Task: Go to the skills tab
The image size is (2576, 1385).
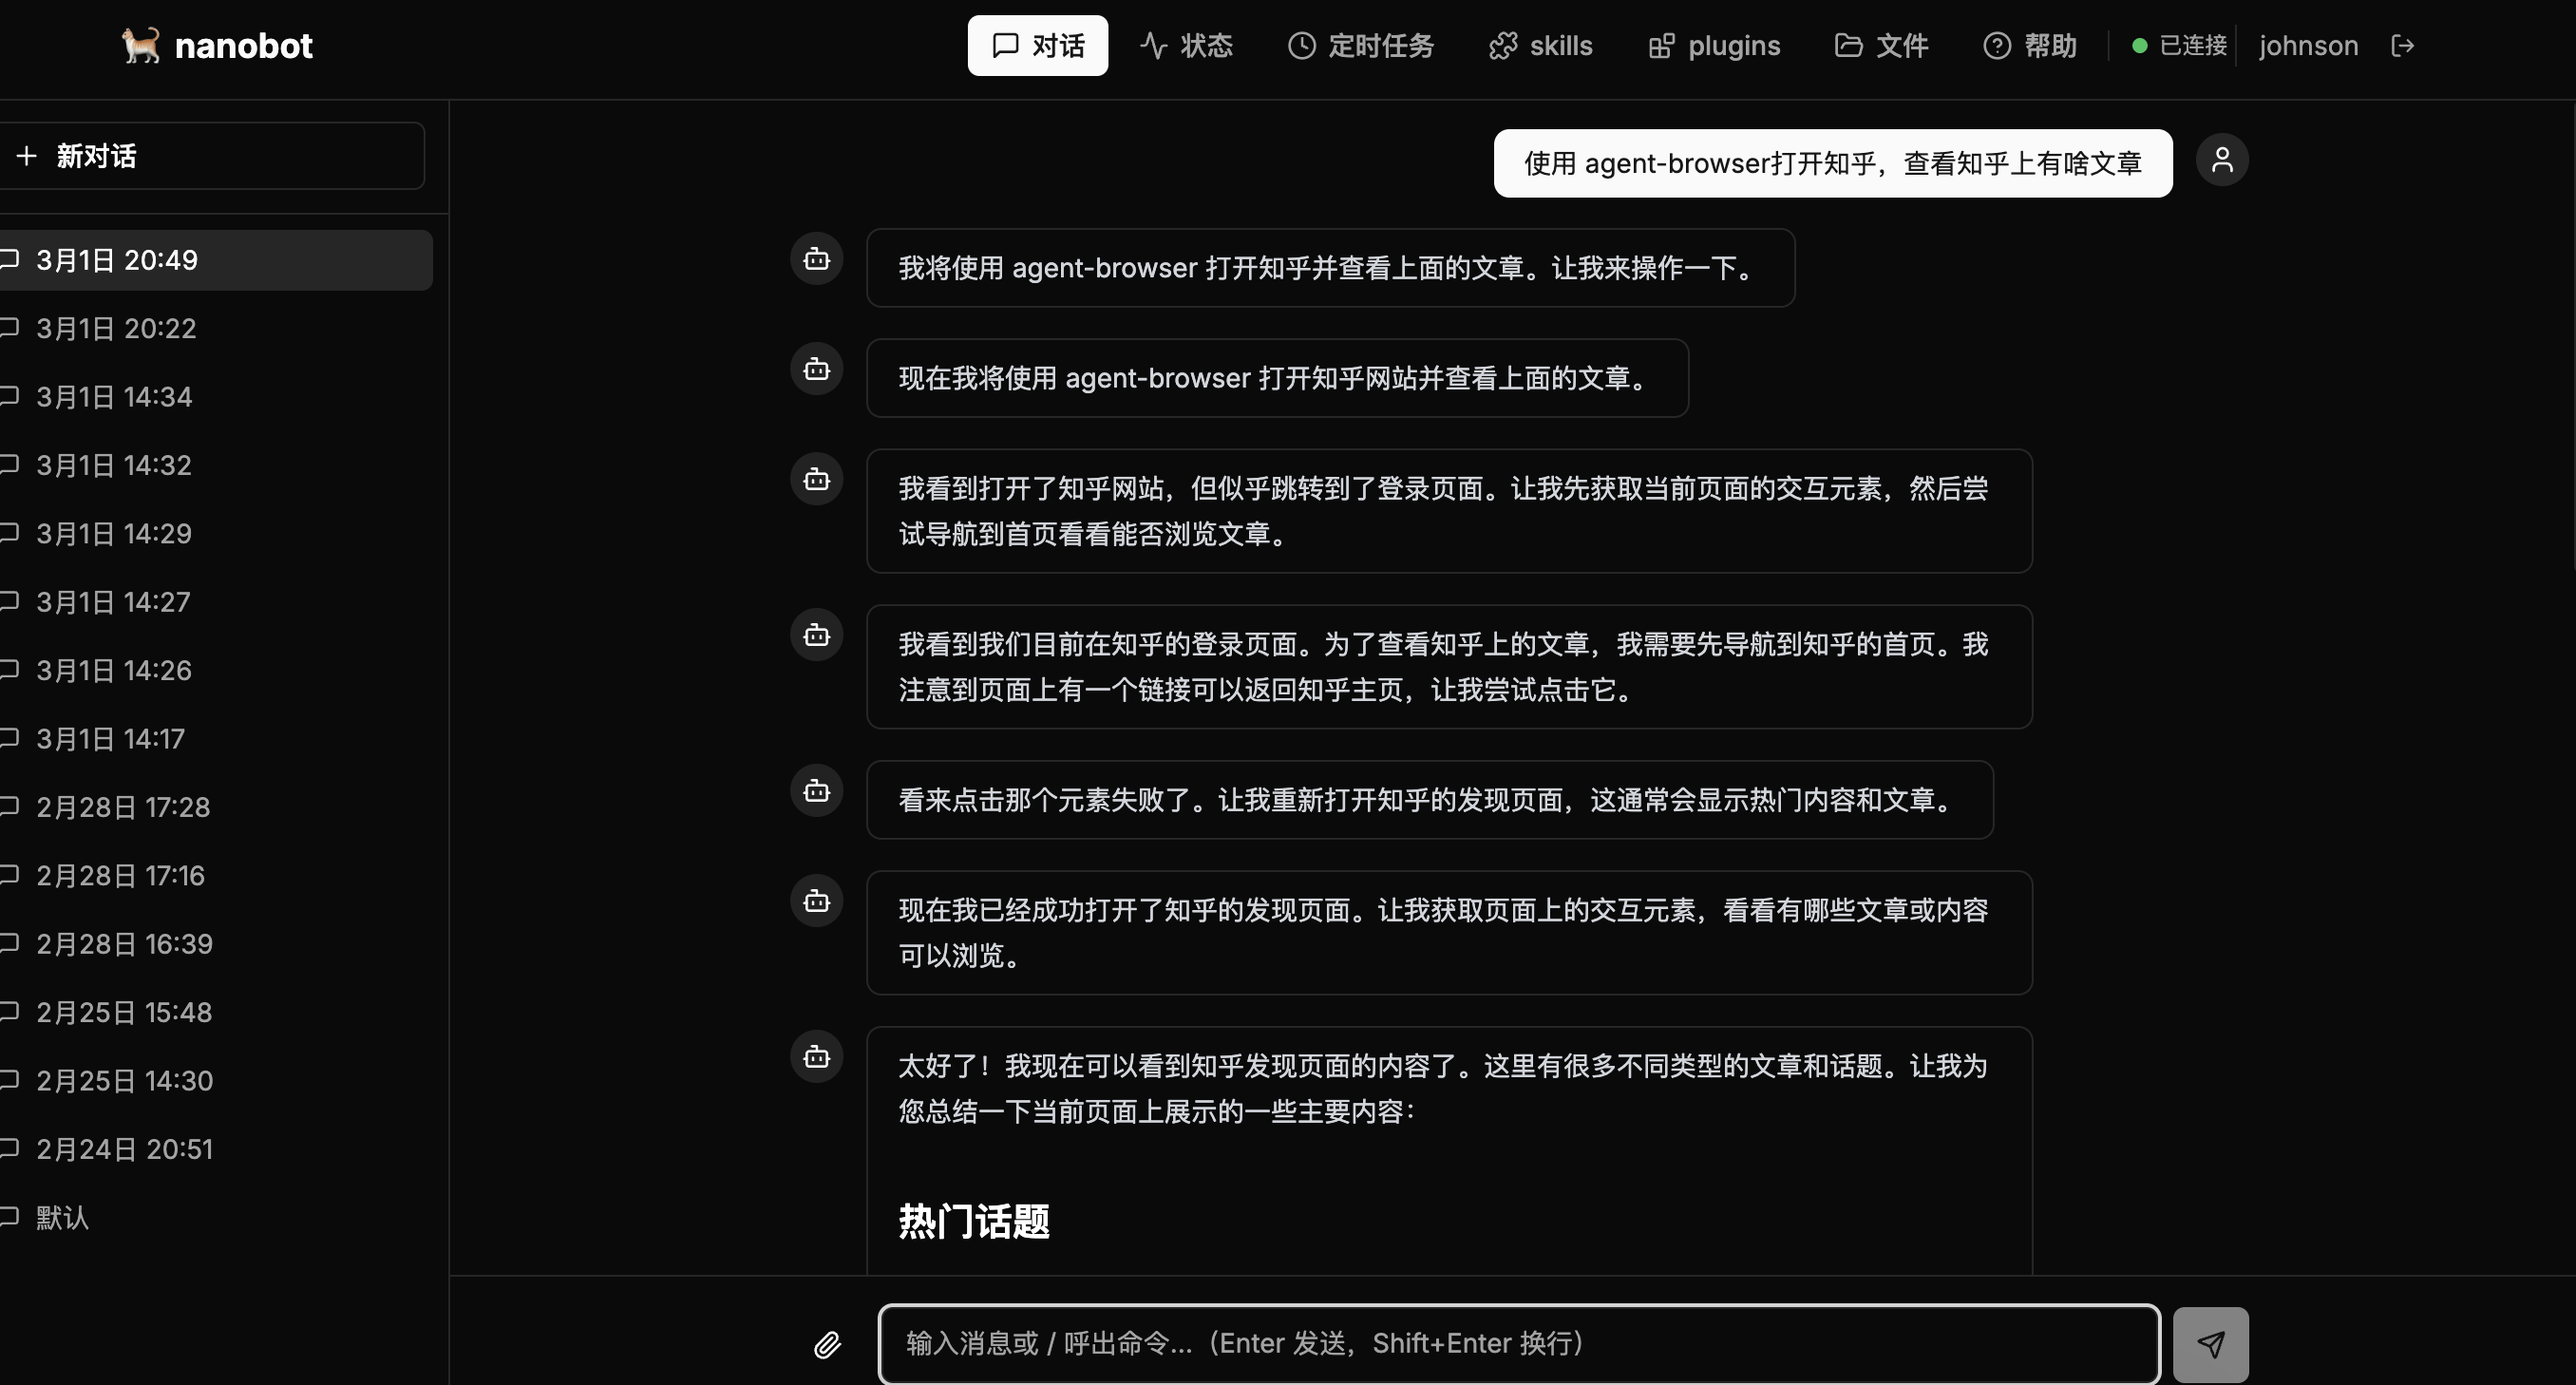Action: (x=1540, y=46)
